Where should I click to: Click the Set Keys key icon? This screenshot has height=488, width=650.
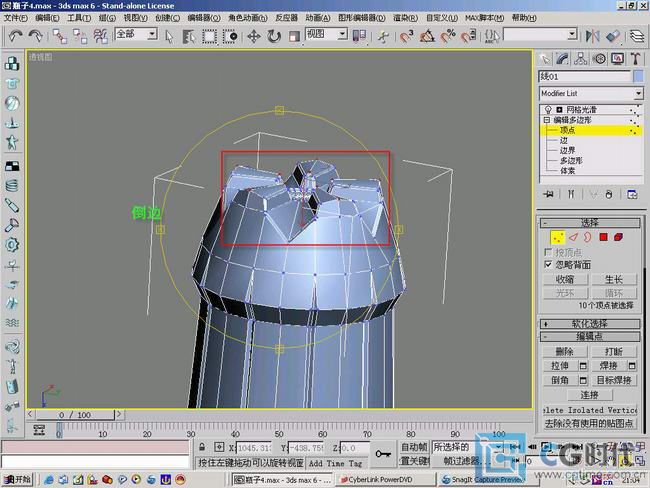(x=383, y=454)
